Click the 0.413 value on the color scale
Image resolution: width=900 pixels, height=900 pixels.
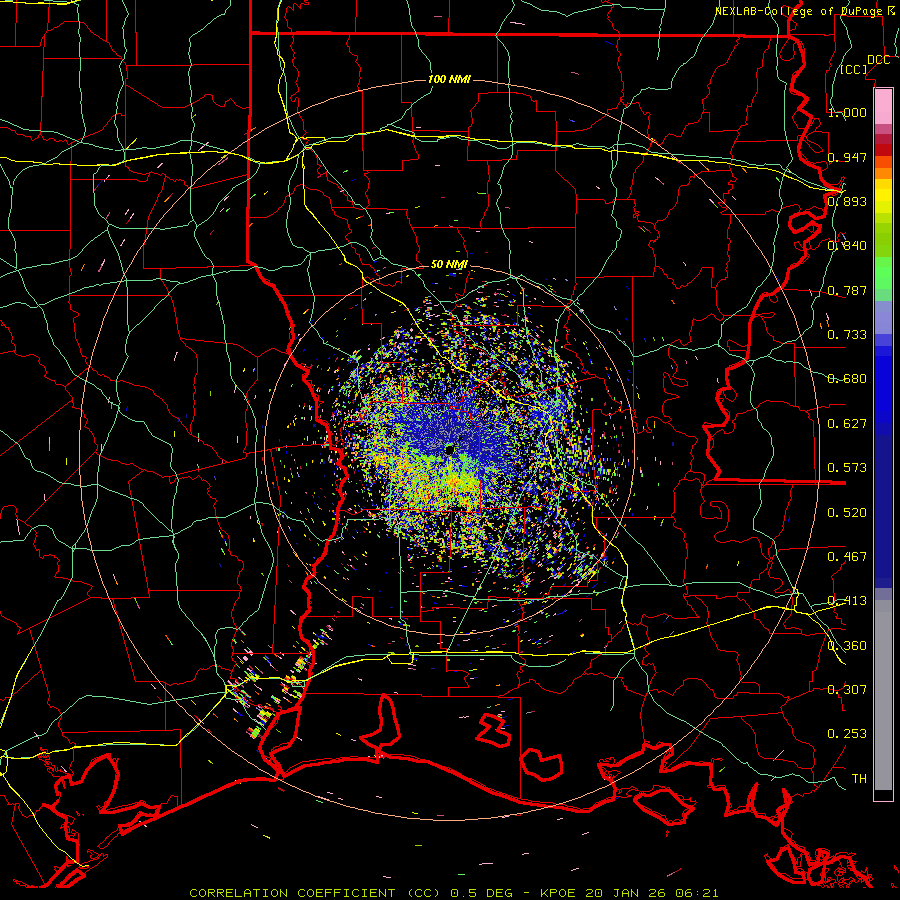(x=847, y=601)
